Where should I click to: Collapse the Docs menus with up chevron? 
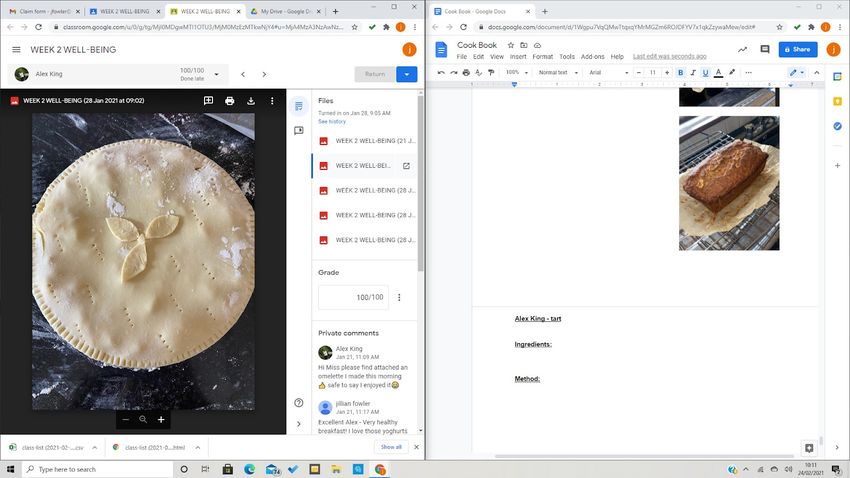point(817,72)
